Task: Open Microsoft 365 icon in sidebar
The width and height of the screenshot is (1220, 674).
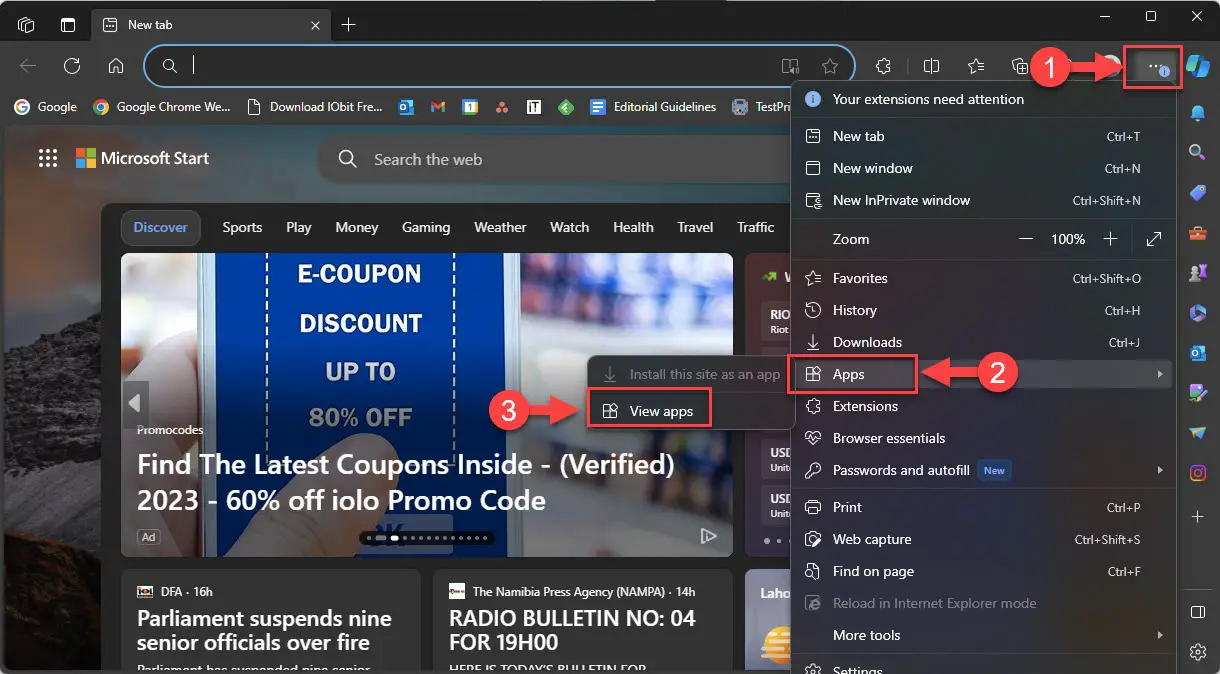Action: [1197, 313]
